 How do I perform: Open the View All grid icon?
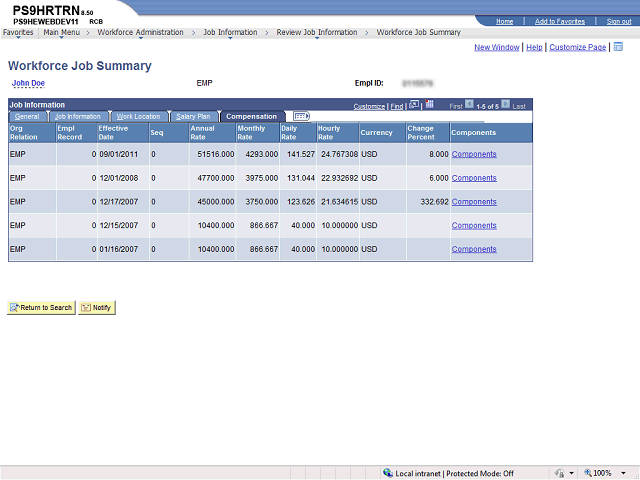point(414,104)
